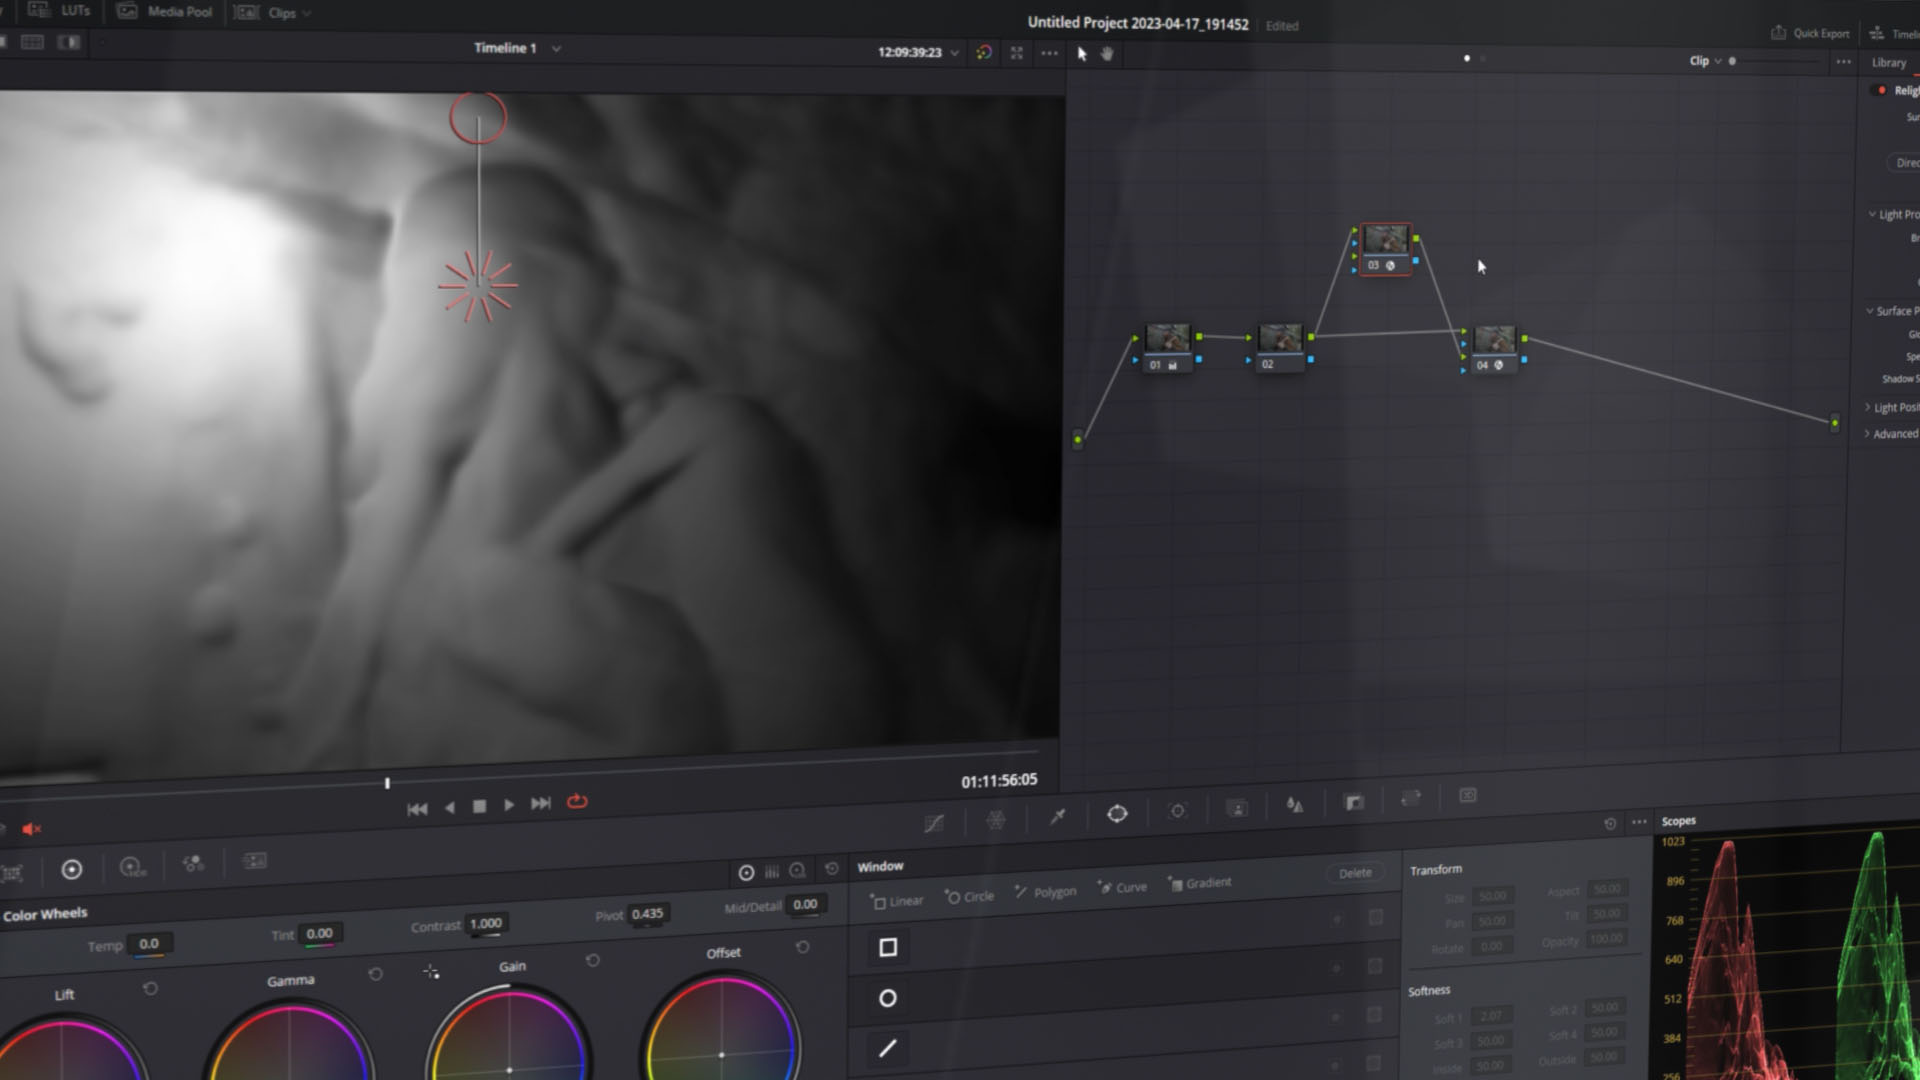Open the RGB Mixer palette icon
Viewport: 1920px width, 1080px height.
194,863
